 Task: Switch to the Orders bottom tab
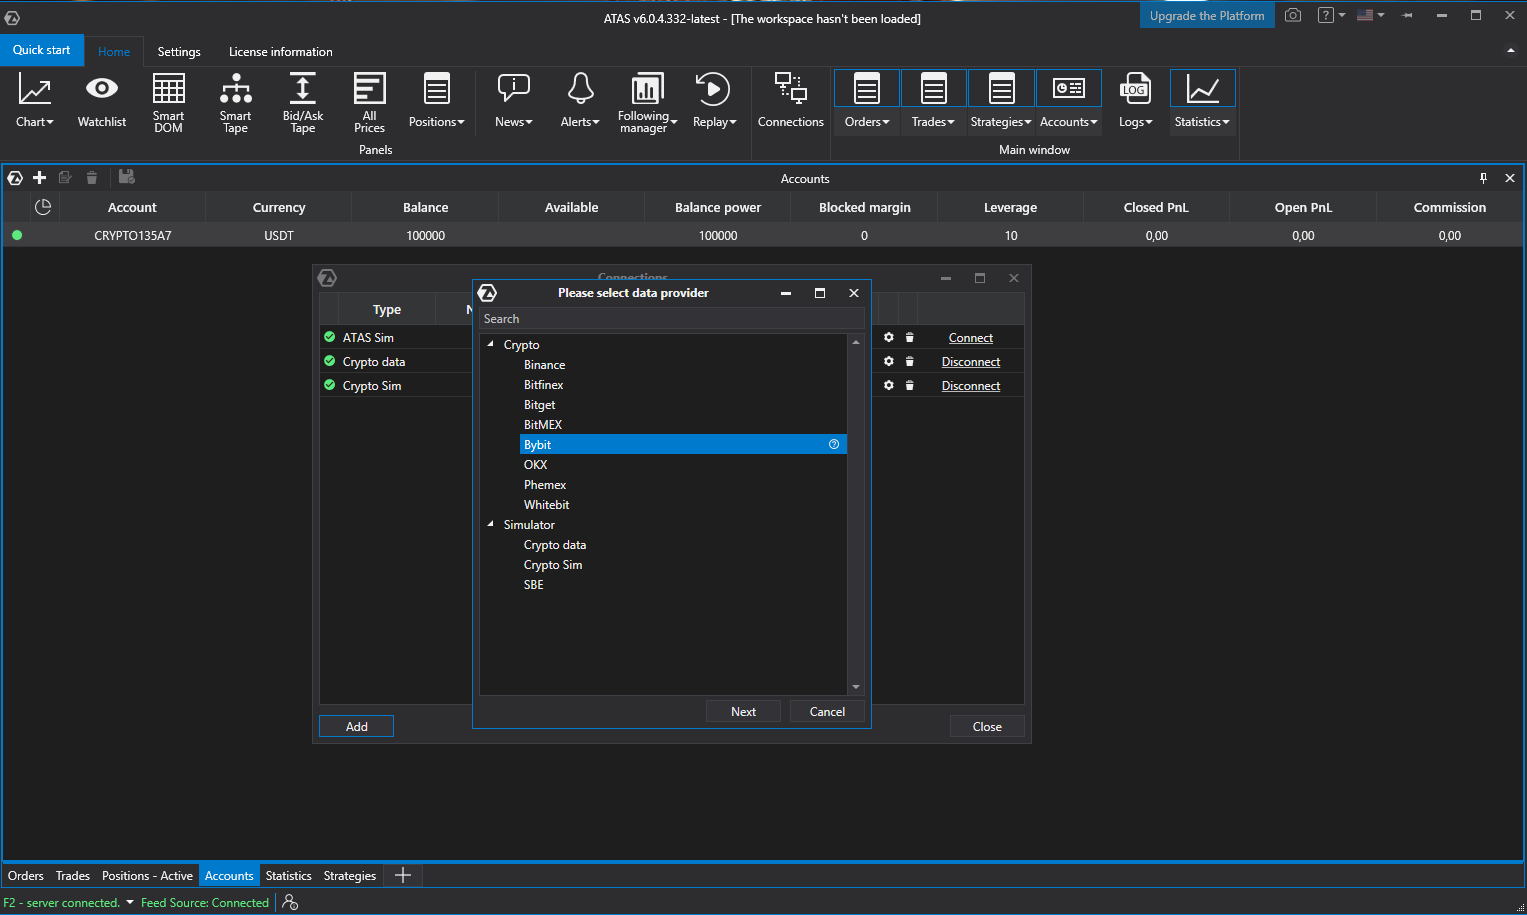pyautogui.click(x=26, y=876)
